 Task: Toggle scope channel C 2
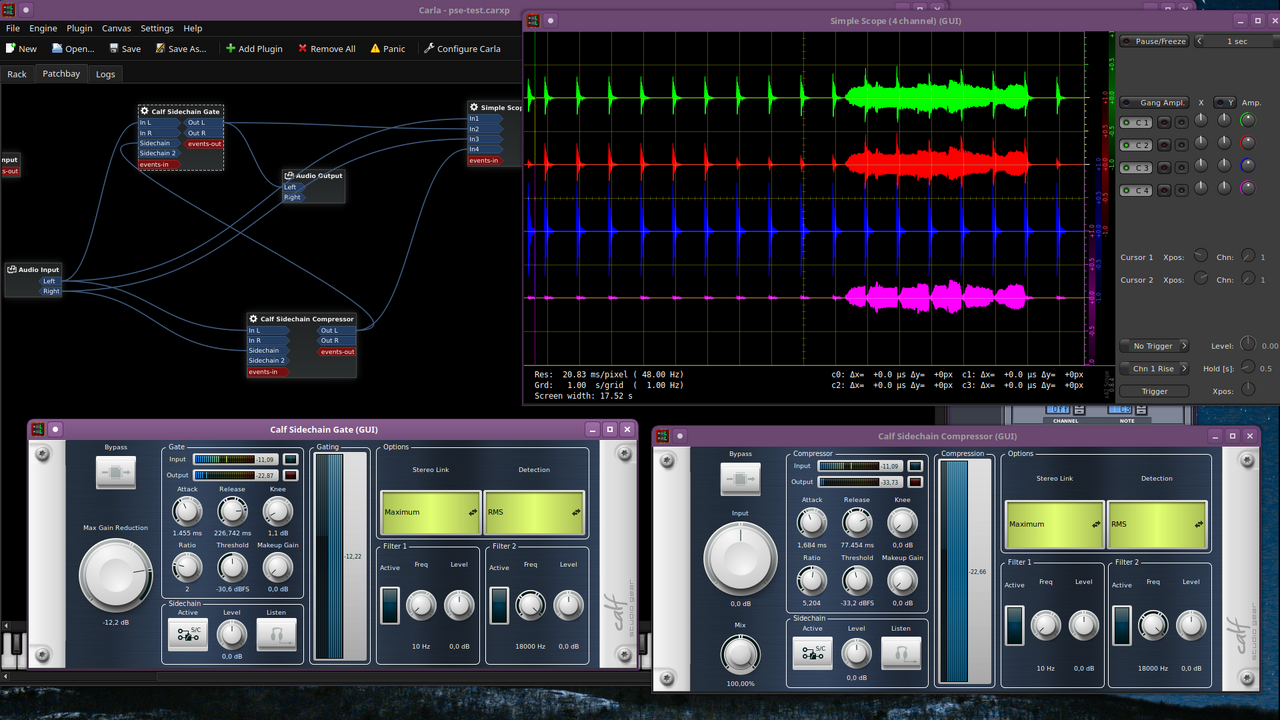(x=1136, y=145)
